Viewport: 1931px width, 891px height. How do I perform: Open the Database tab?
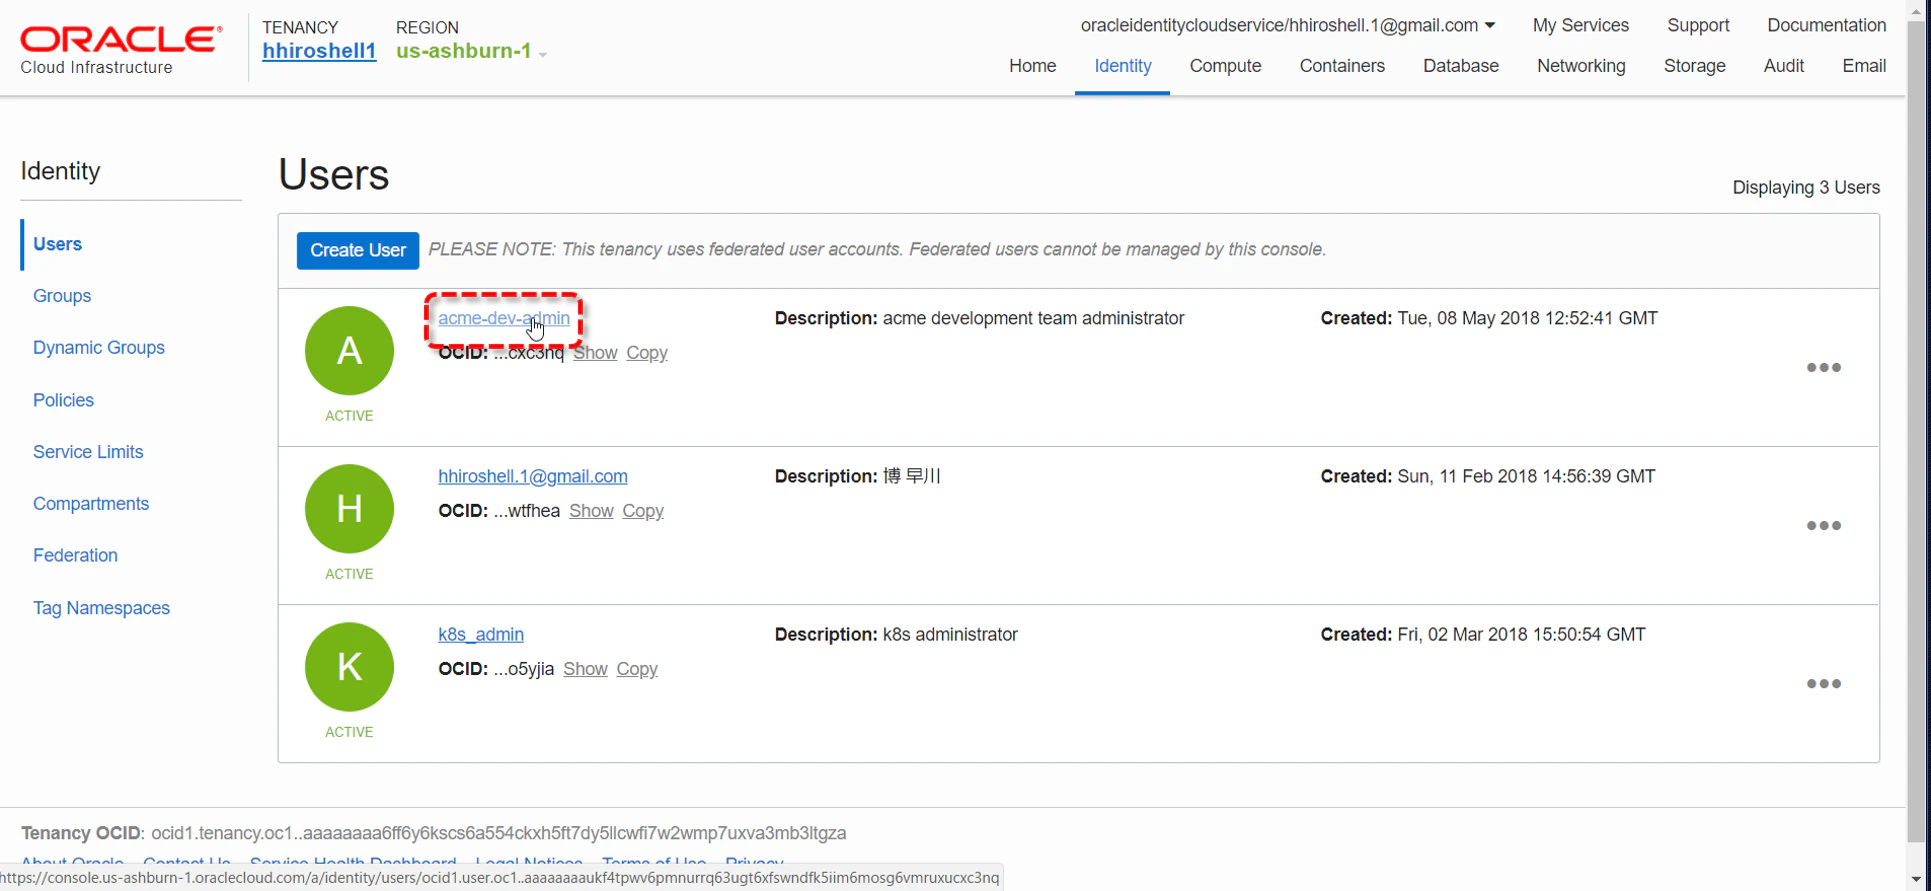click(x=1460, y=66)
